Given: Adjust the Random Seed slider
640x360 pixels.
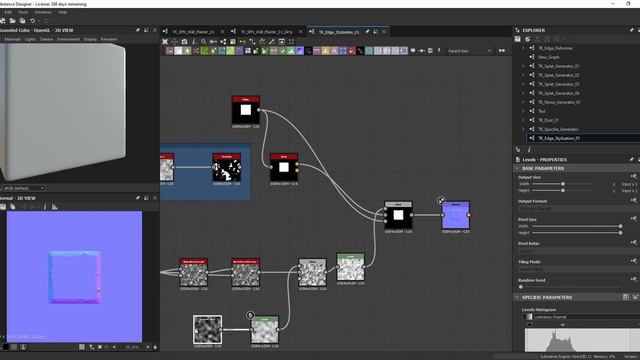Looking at the screenshot, I should pos(521,287).
